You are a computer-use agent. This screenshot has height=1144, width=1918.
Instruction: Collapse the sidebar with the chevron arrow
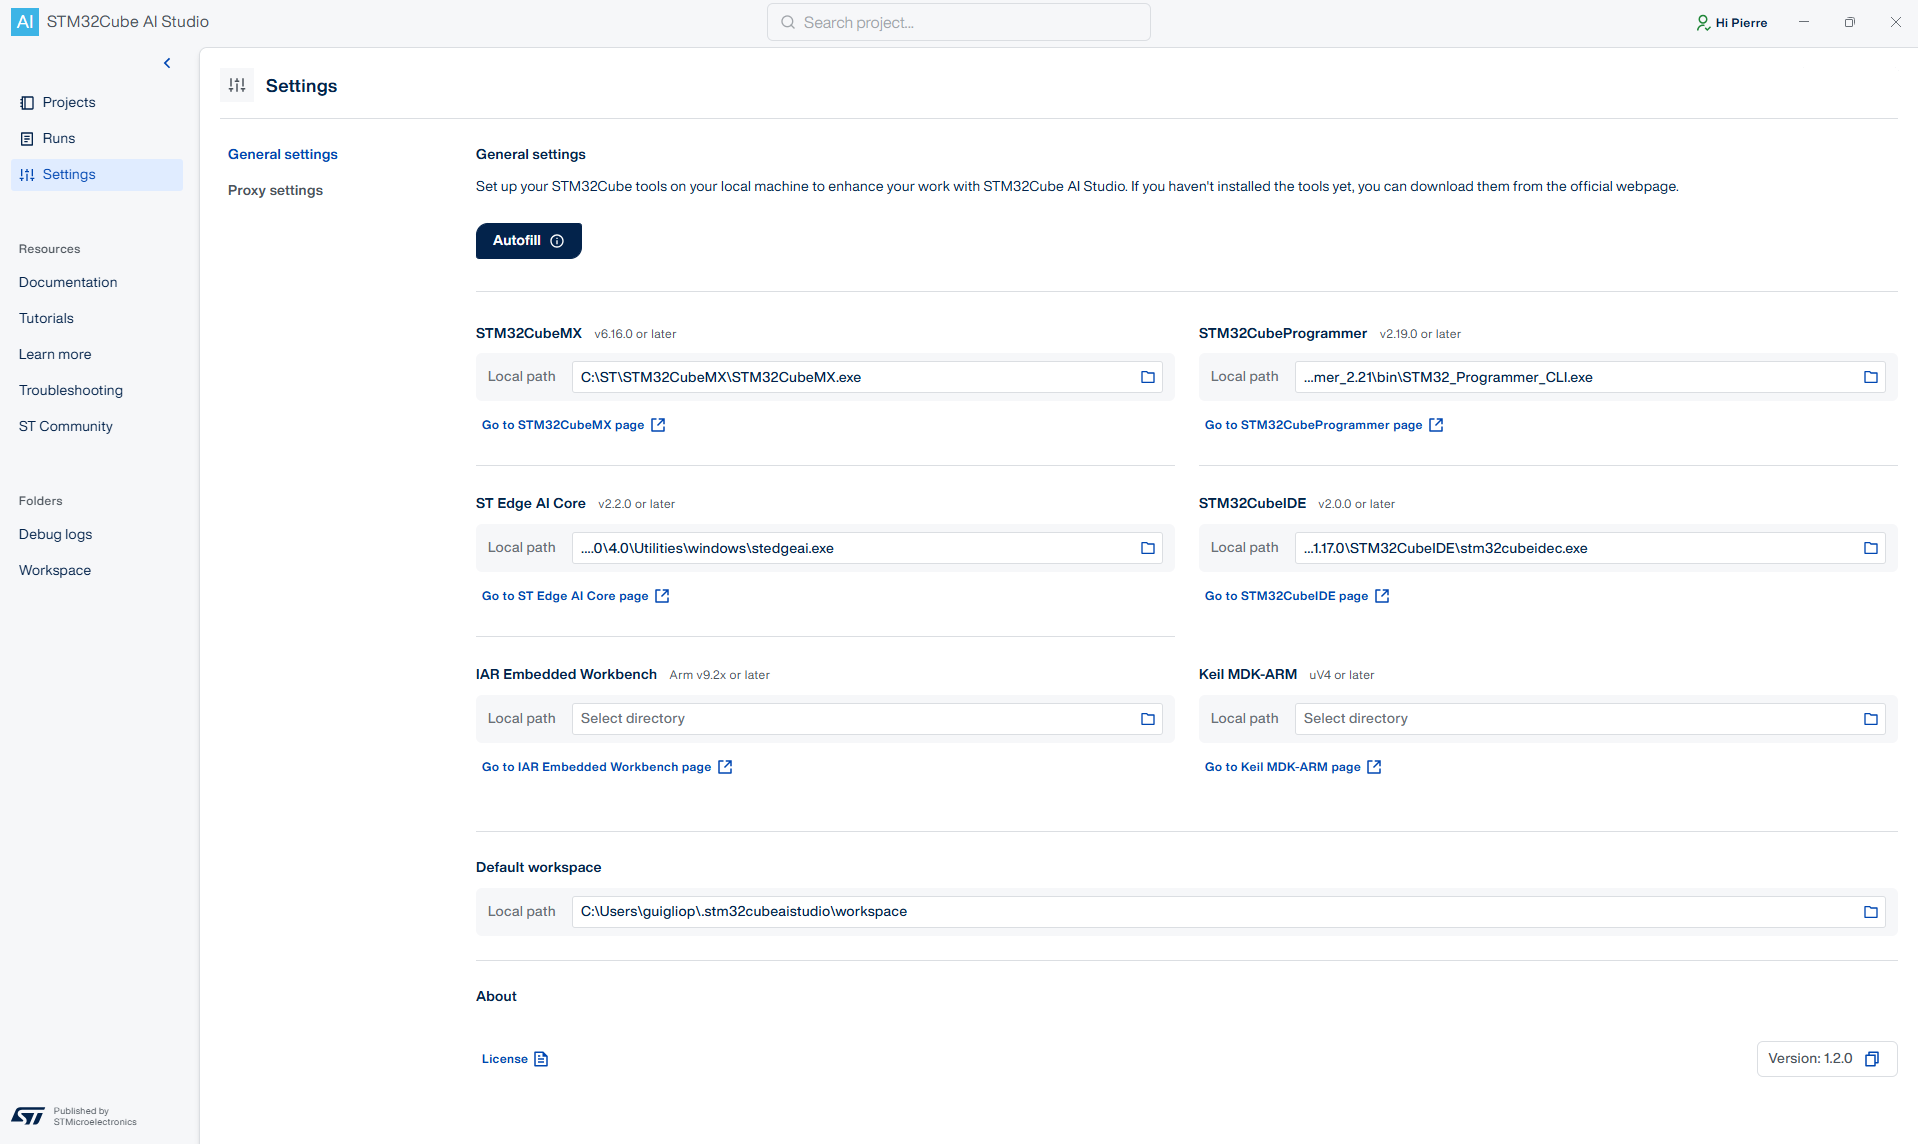(167, 63)
